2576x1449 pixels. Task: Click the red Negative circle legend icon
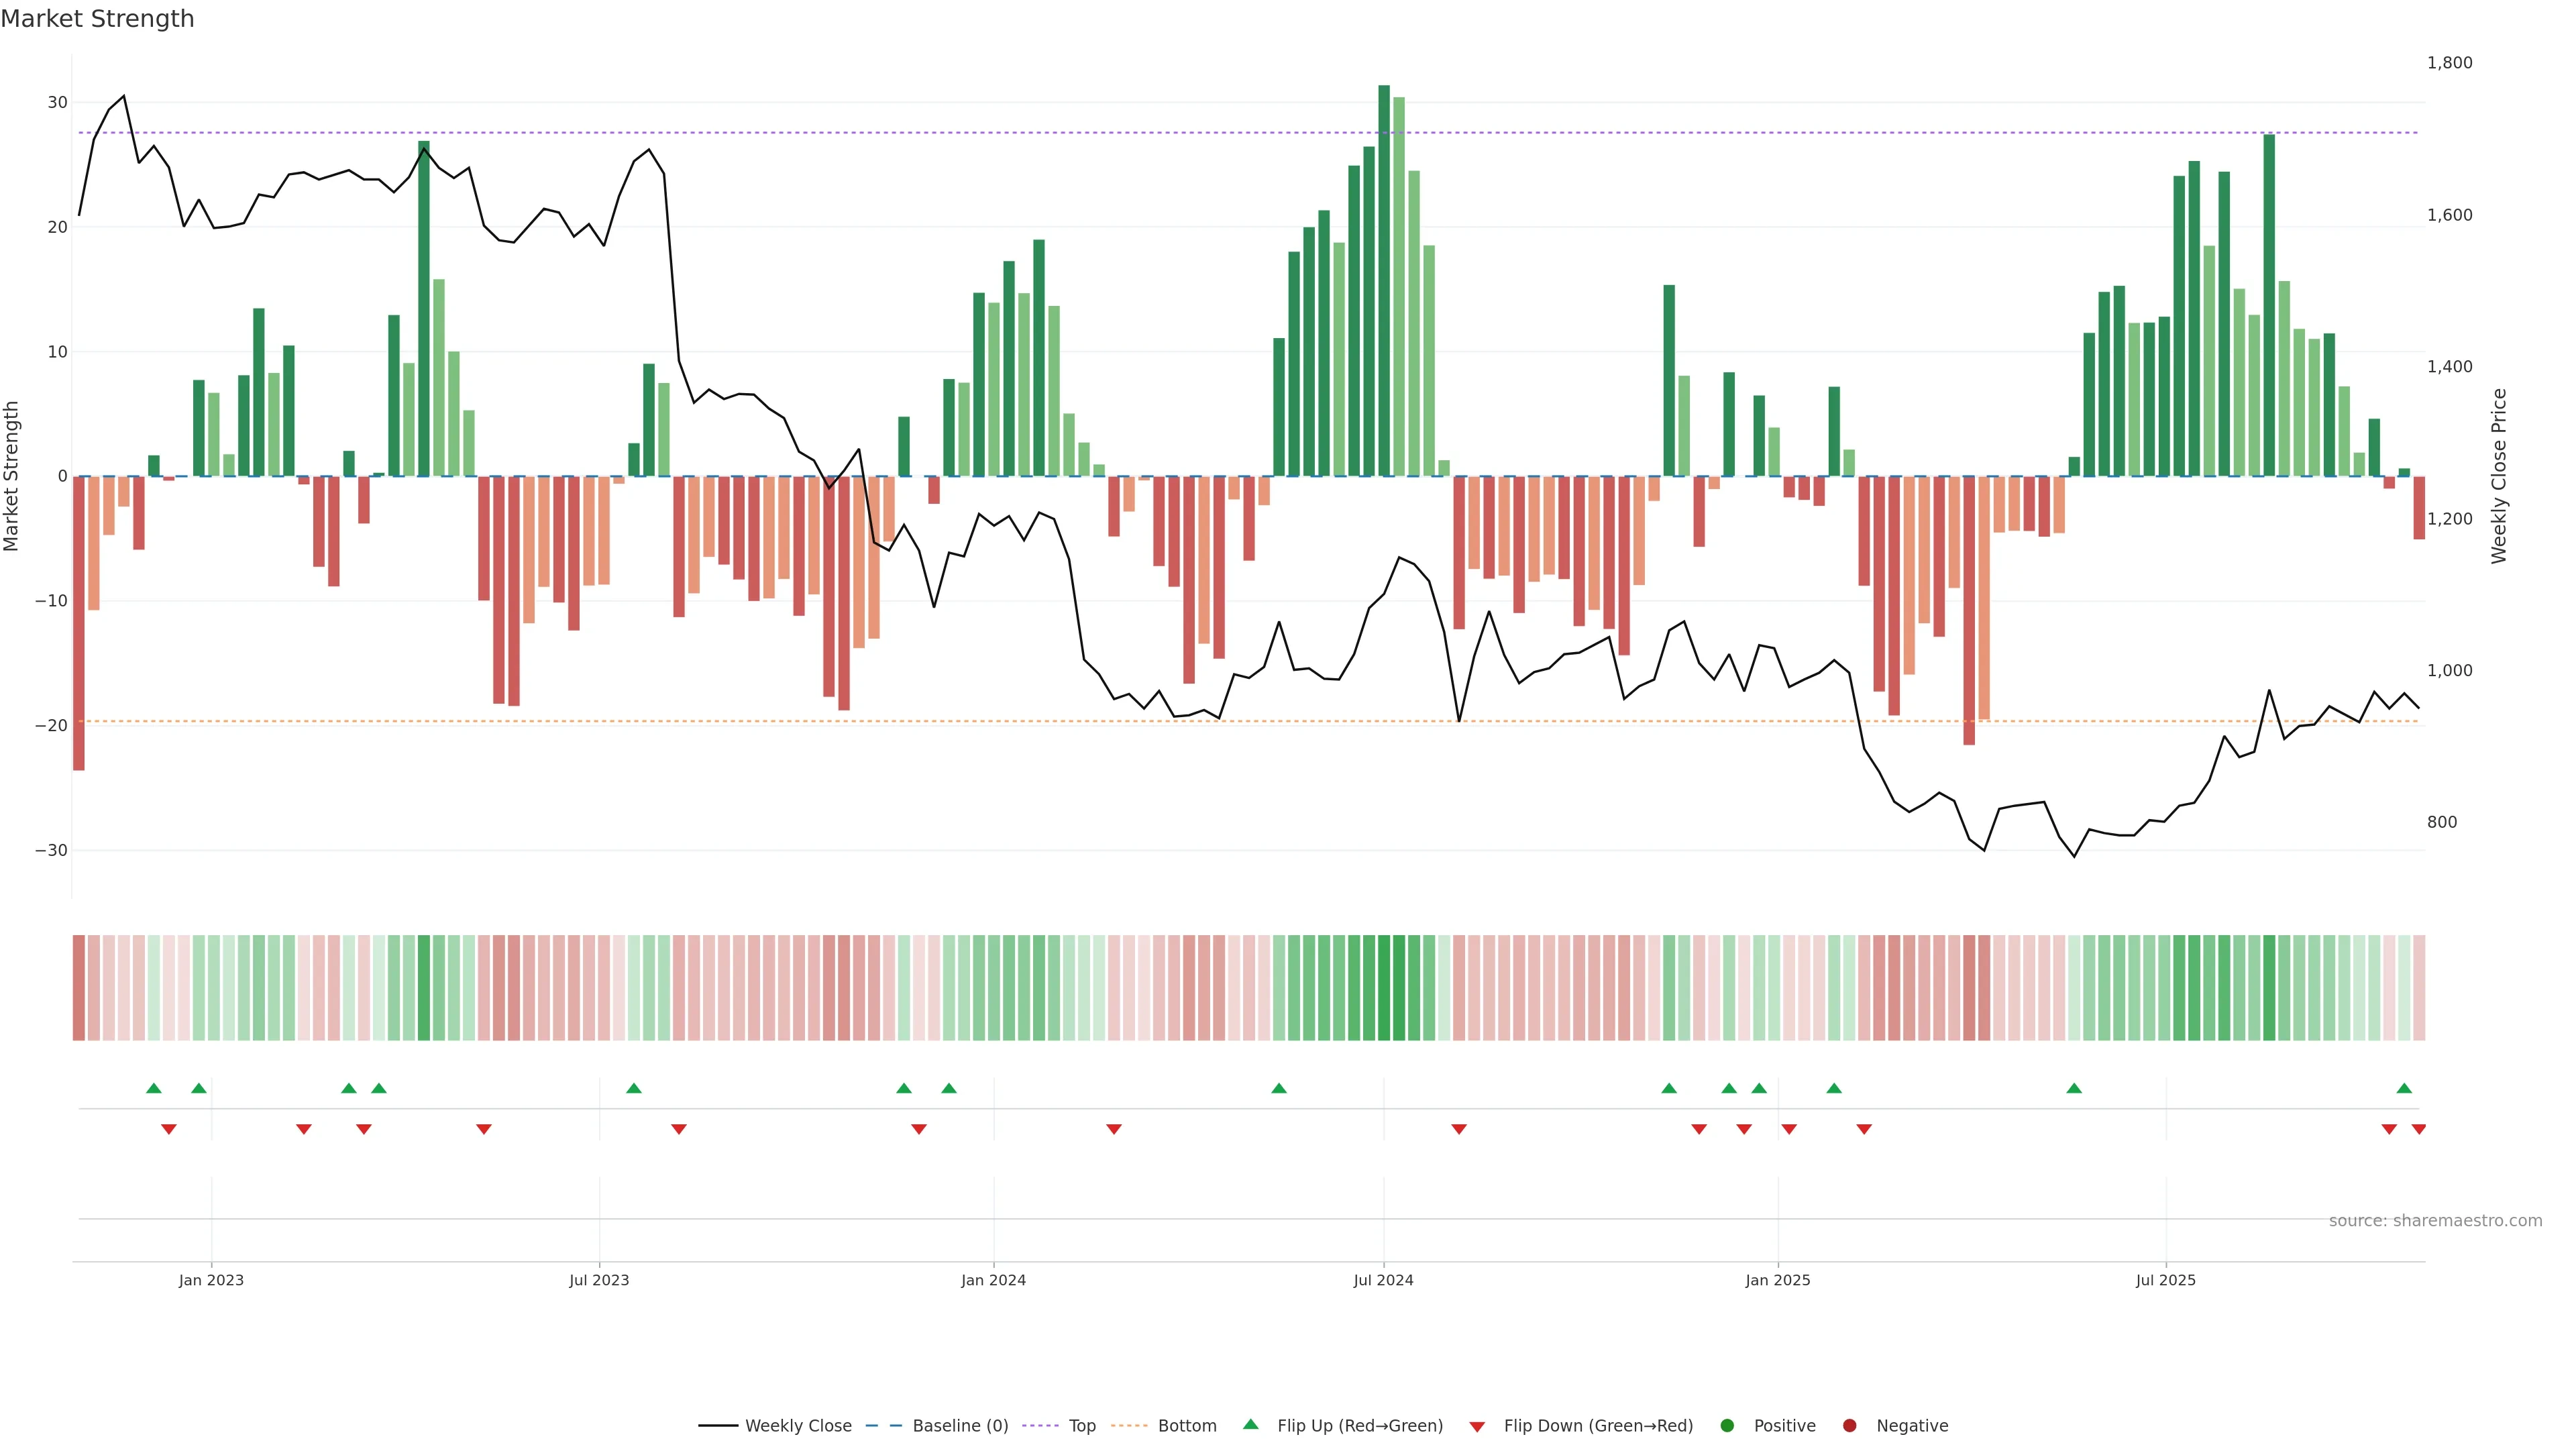tap(1849, 1425)
